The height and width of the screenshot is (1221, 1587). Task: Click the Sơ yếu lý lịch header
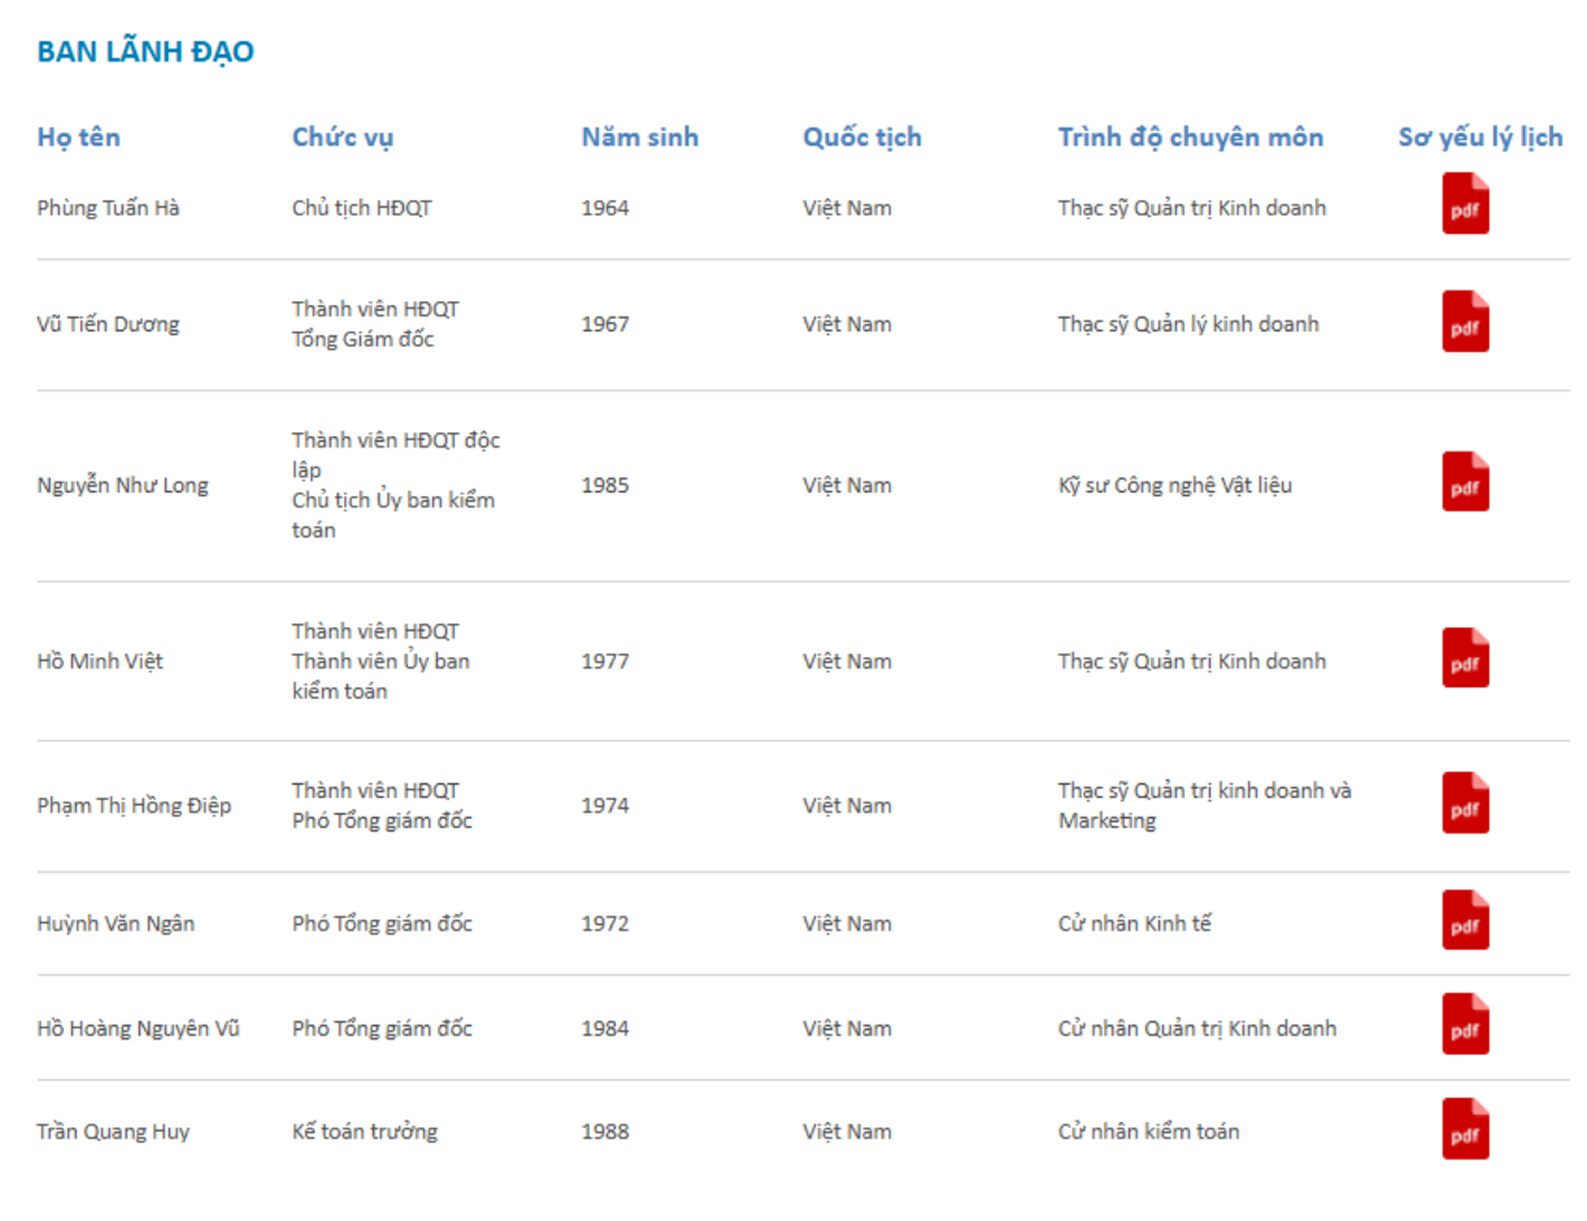[x=1480, y=137]
